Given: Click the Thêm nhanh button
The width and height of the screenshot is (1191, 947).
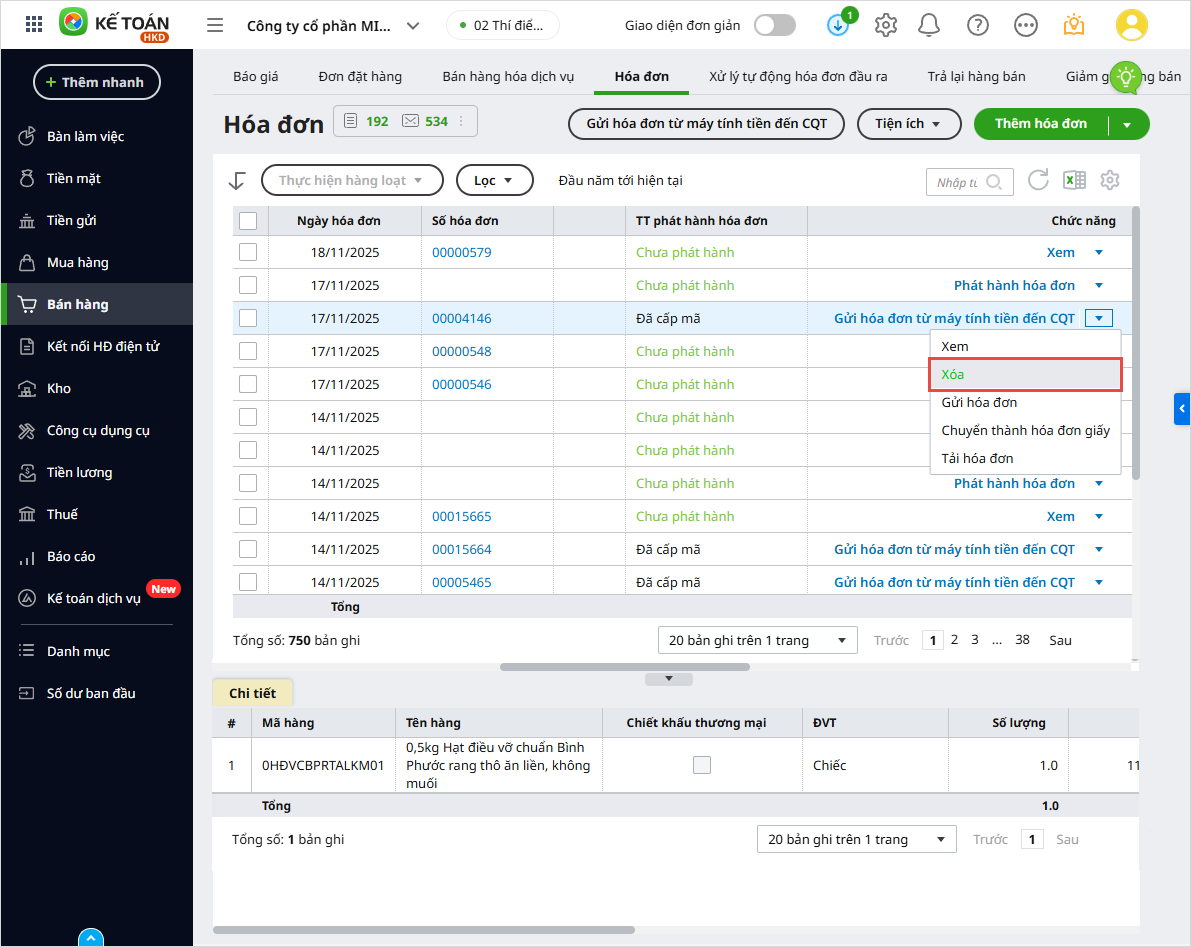Looking at the screenshot, I should click(97, 82).
